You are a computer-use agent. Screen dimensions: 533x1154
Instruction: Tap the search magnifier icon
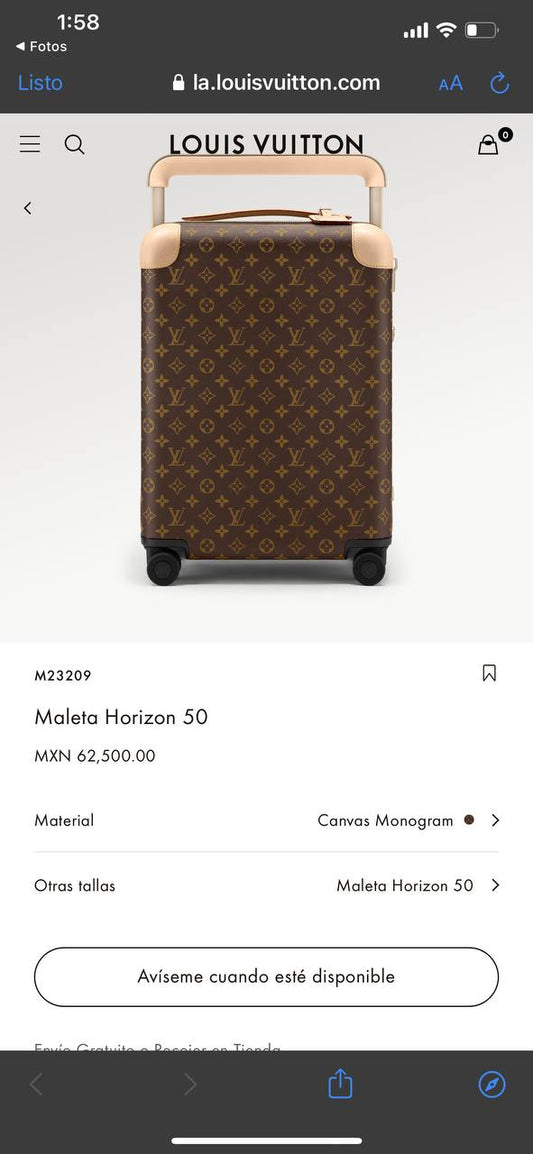(74, 144)
